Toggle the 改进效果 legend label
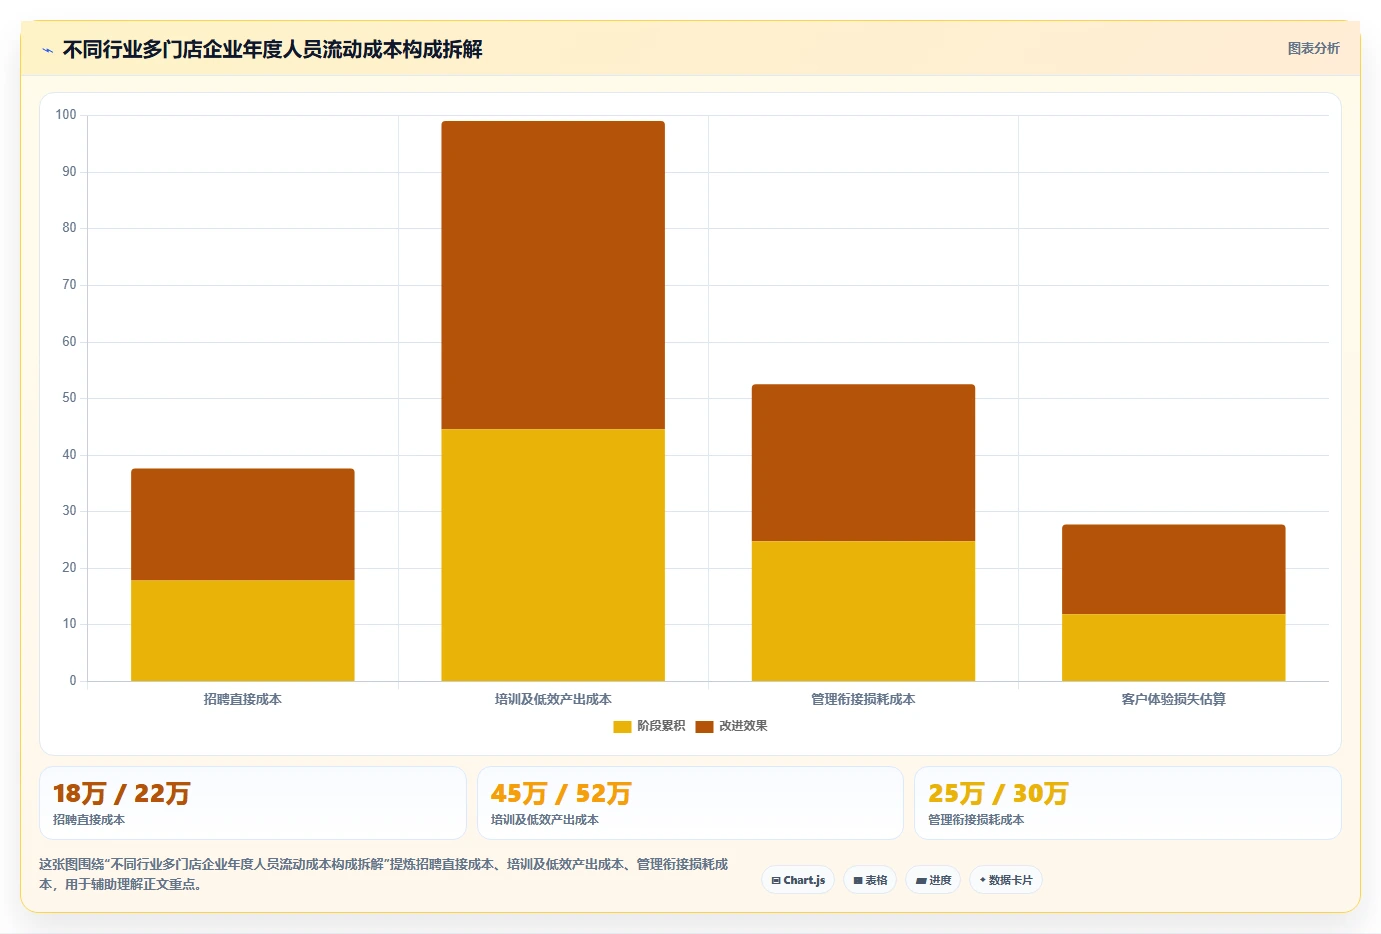Viewport: 1381px width, 934px height. click(x=743, y=726)
